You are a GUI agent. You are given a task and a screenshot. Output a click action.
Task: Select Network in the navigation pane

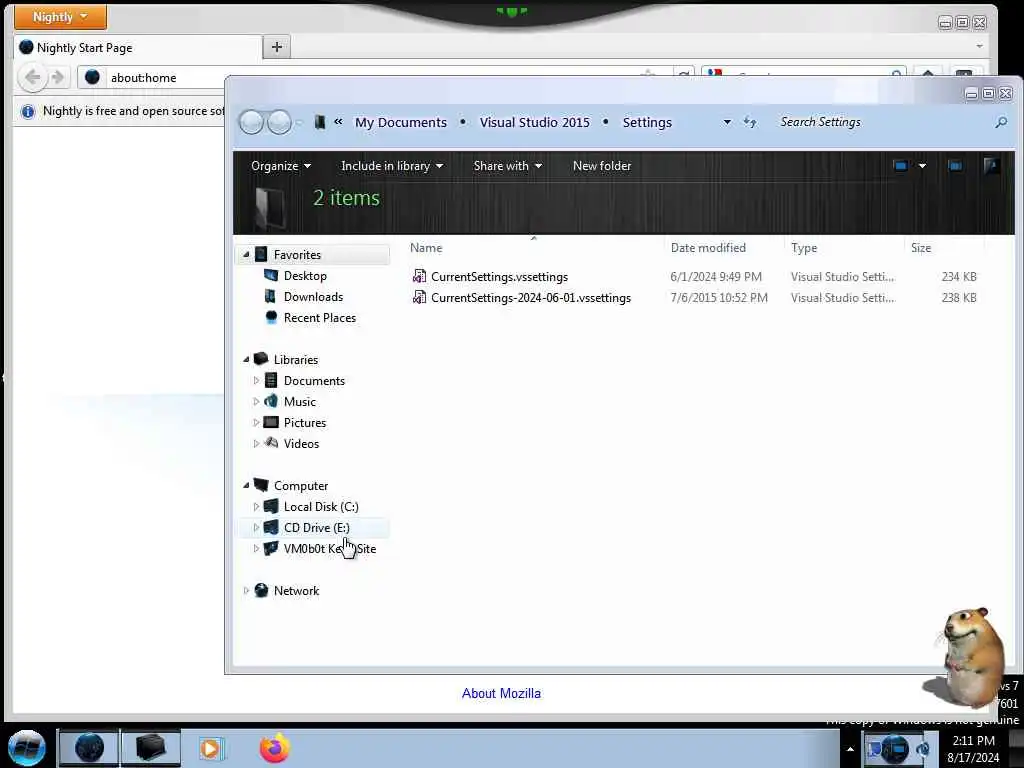(296, 591)
